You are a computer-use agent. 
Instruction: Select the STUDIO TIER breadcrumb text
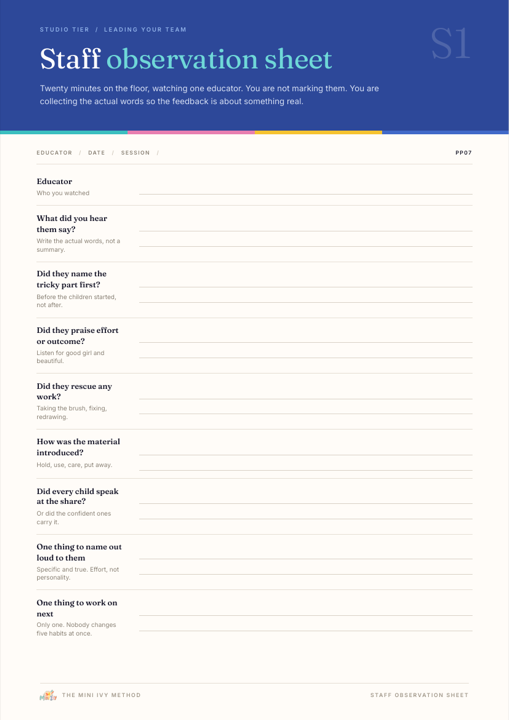64,29
